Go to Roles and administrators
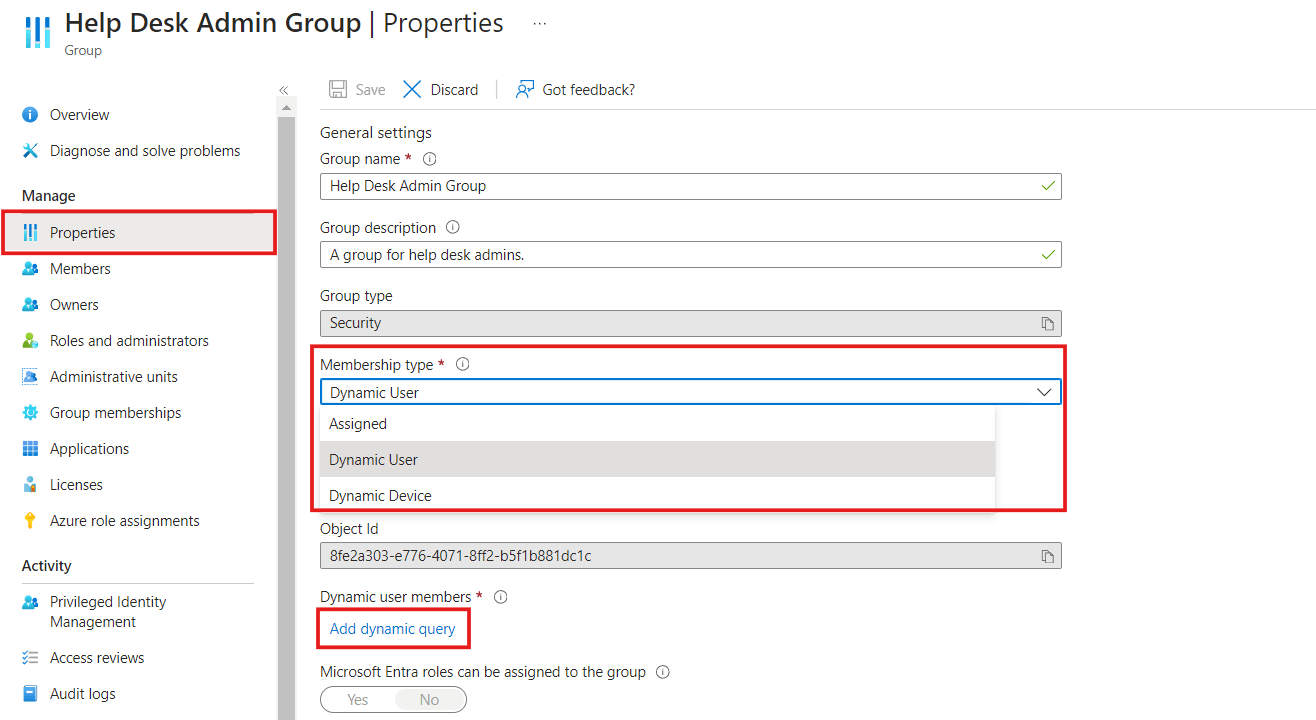1316x720 pixels. coord(129,341)
